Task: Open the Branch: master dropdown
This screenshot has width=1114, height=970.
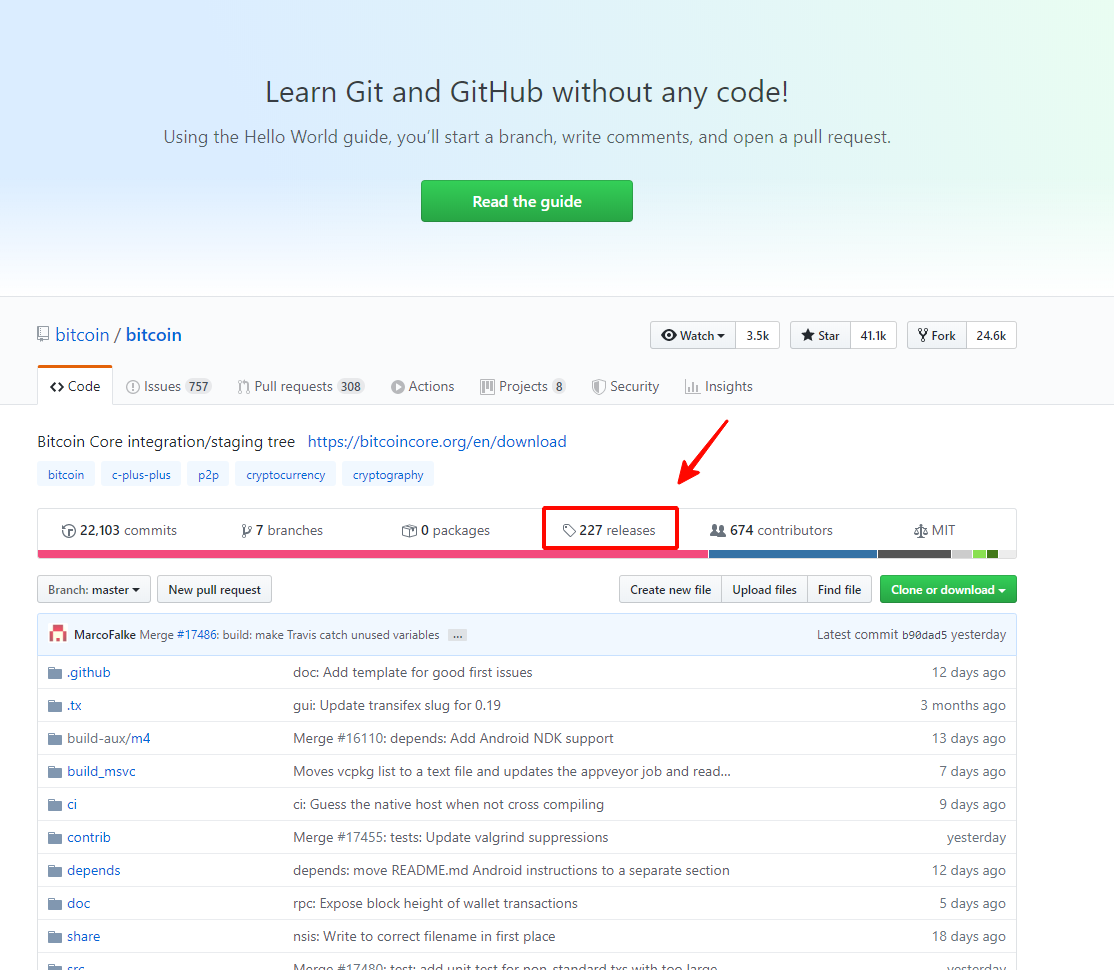Action: tap(94, 590)
